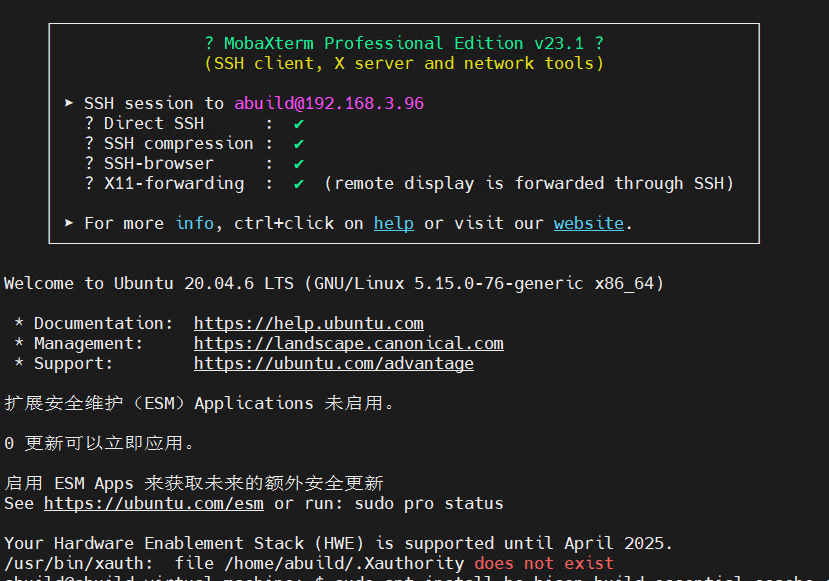This screenshot has height=581, width=829.
Task: Click the arrow bullet before 'SSH session to'
Action: click(69, 103)
